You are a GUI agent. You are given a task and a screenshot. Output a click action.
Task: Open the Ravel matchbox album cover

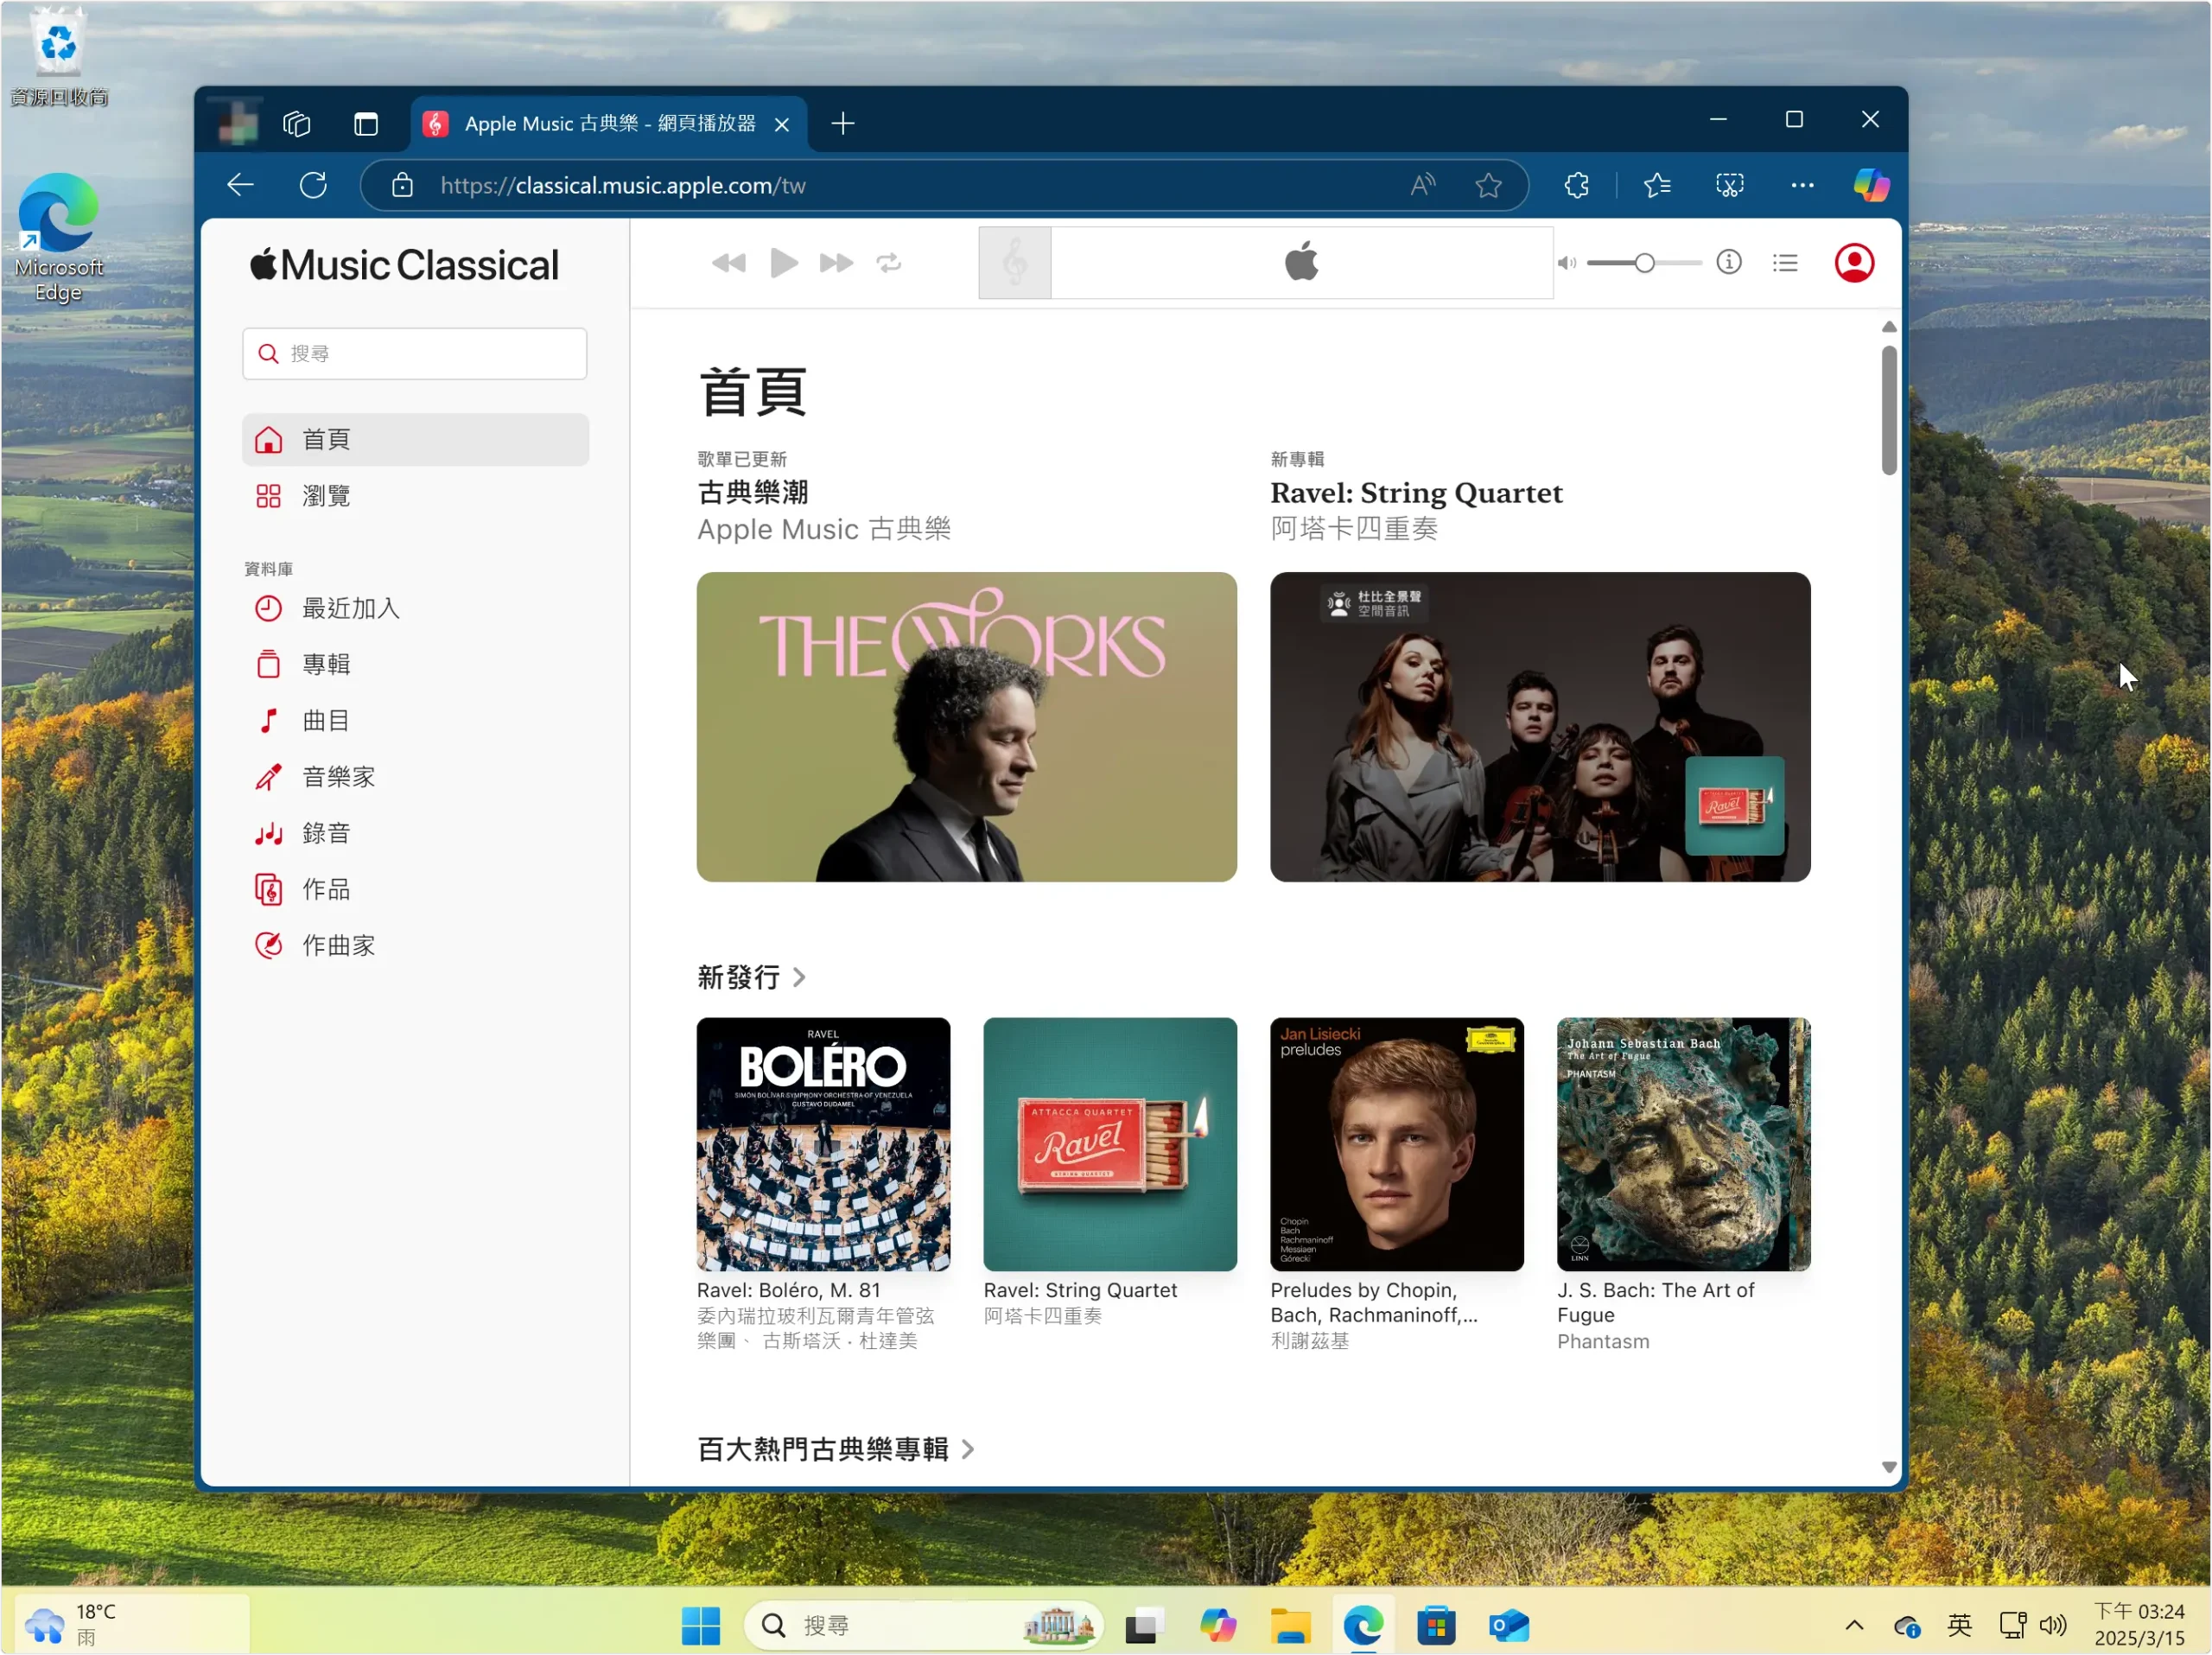pyautogui.click(x=1110, y=1144)
